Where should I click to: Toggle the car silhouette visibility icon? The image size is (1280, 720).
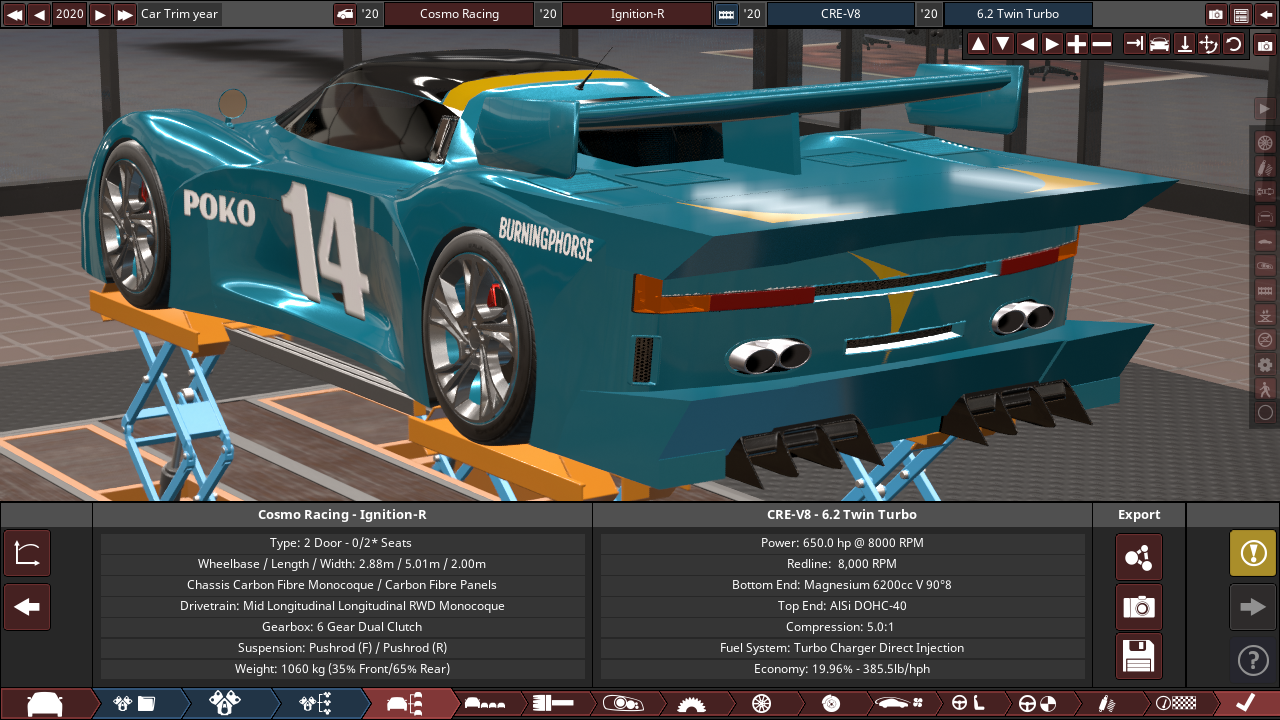coord(1264,241)
